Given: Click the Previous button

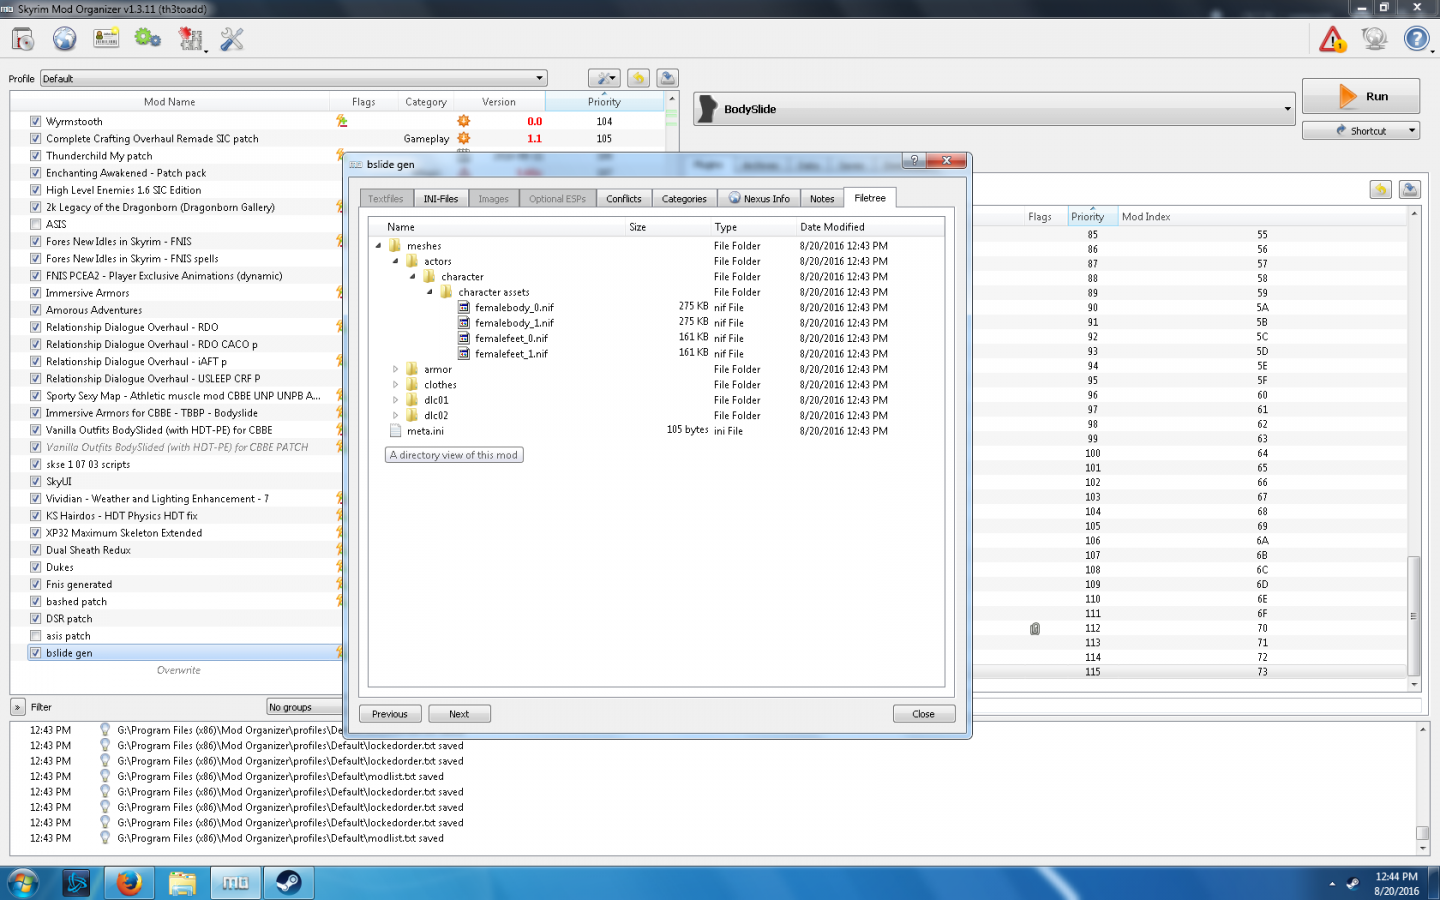Looking at the screenshot, I should click(x=390, y=714).
